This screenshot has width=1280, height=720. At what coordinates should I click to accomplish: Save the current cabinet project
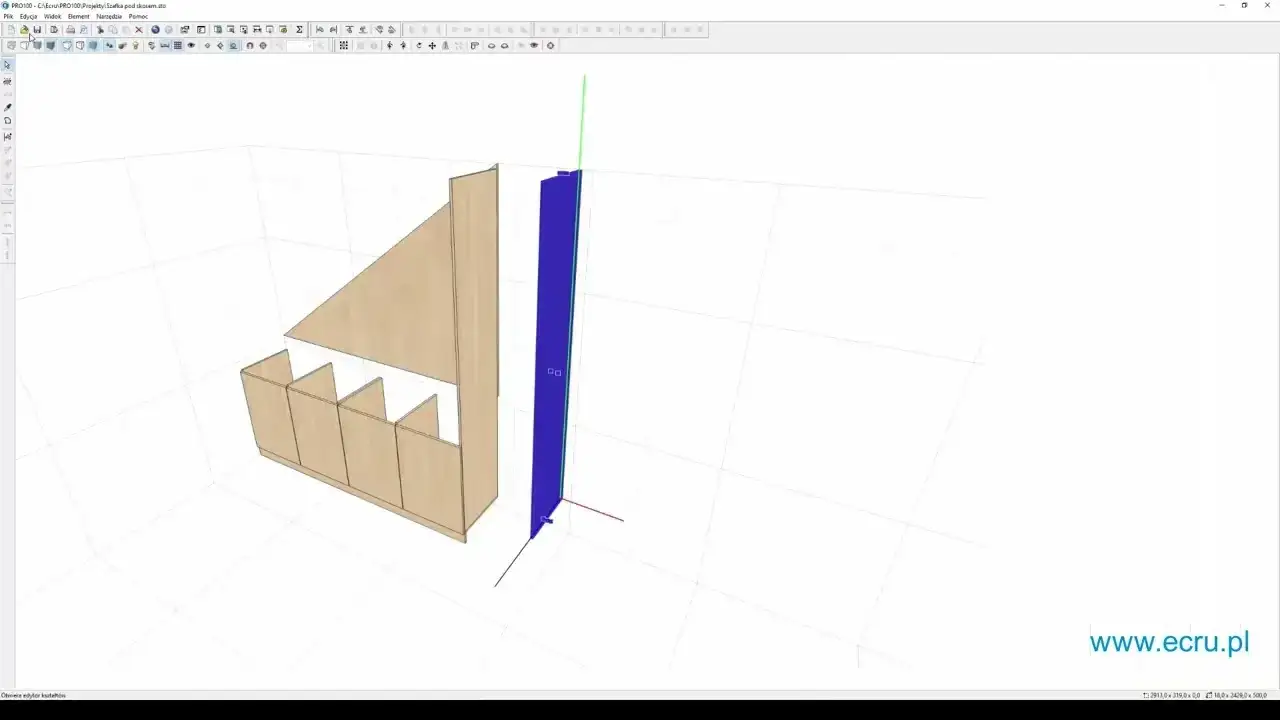(37, 29)
